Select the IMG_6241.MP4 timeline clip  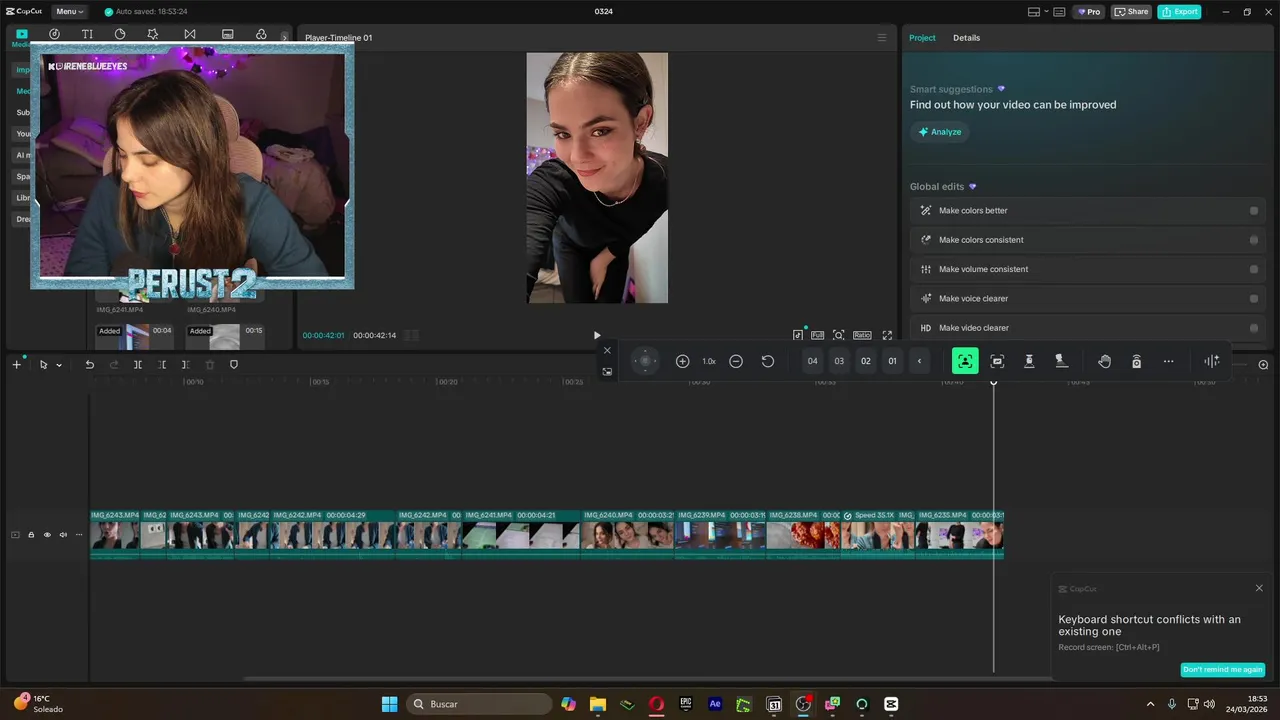pos(521,535)
